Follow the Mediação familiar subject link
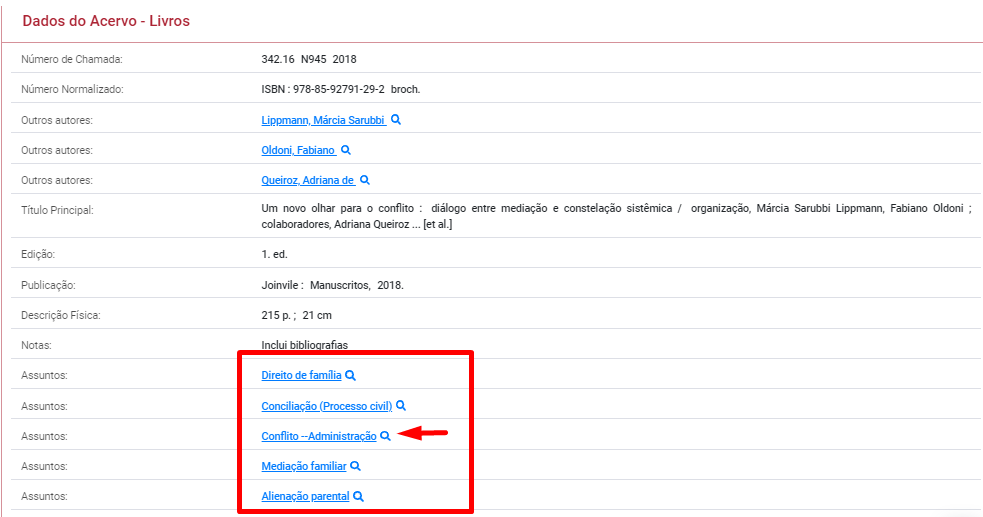Image resolution: width=983 pixels, height=517 pixels. (x=303, y=466)
